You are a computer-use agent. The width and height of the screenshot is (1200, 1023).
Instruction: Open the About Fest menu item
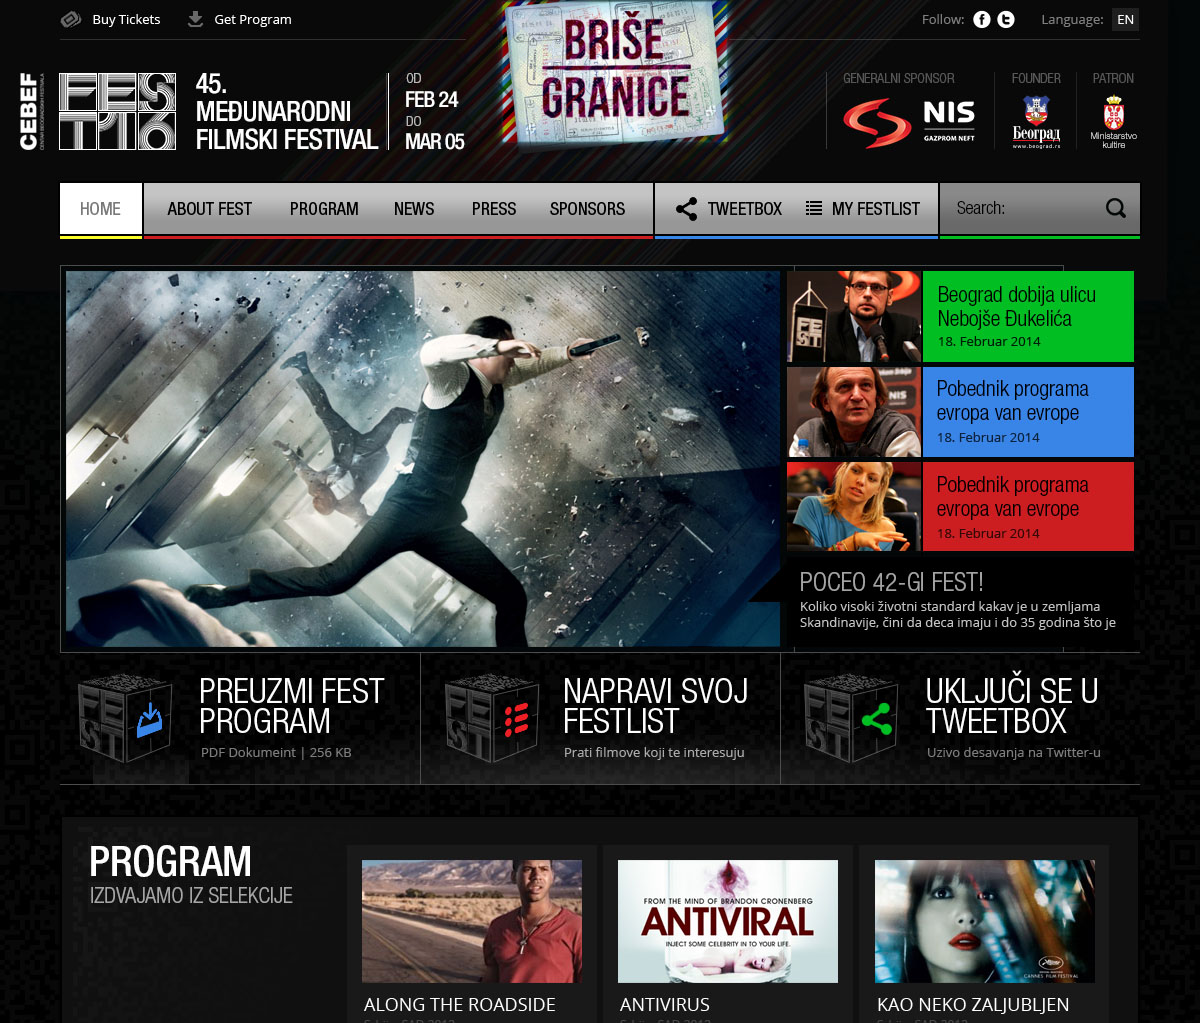pyautogui.click(x=209, y=209)
